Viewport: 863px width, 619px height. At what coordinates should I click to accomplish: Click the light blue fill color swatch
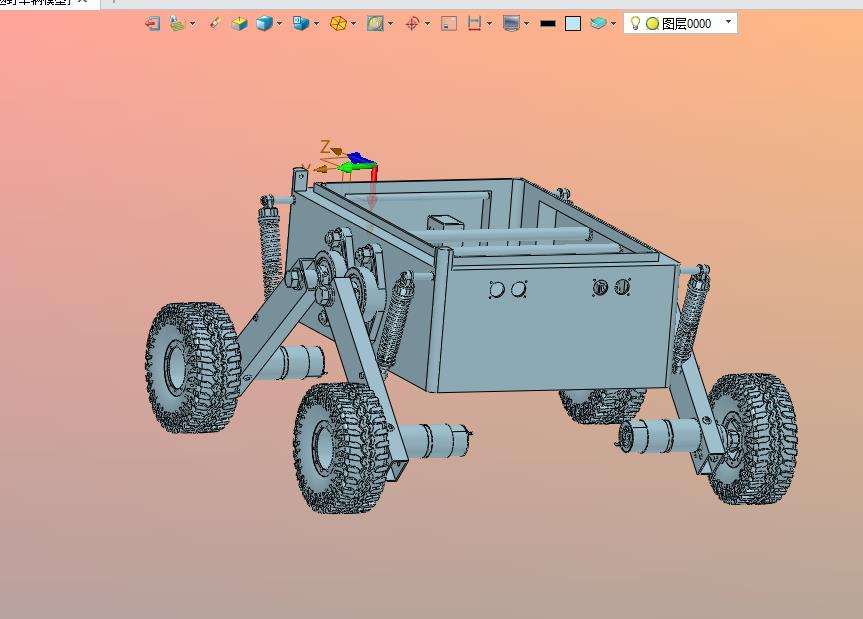pyautogui.click(x=573, y=24)
